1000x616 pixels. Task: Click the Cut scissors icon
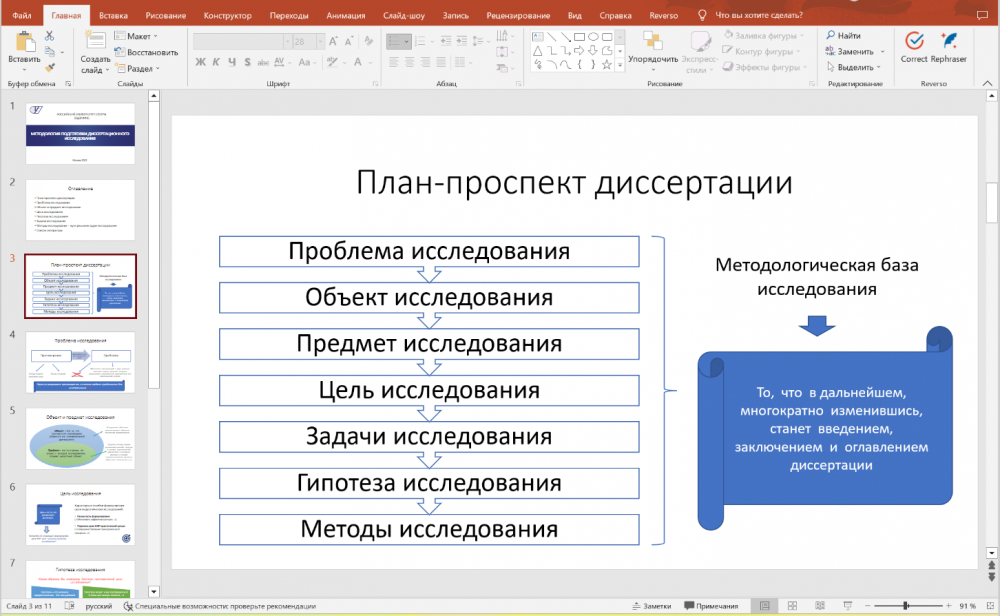click(x=49, y=35)
